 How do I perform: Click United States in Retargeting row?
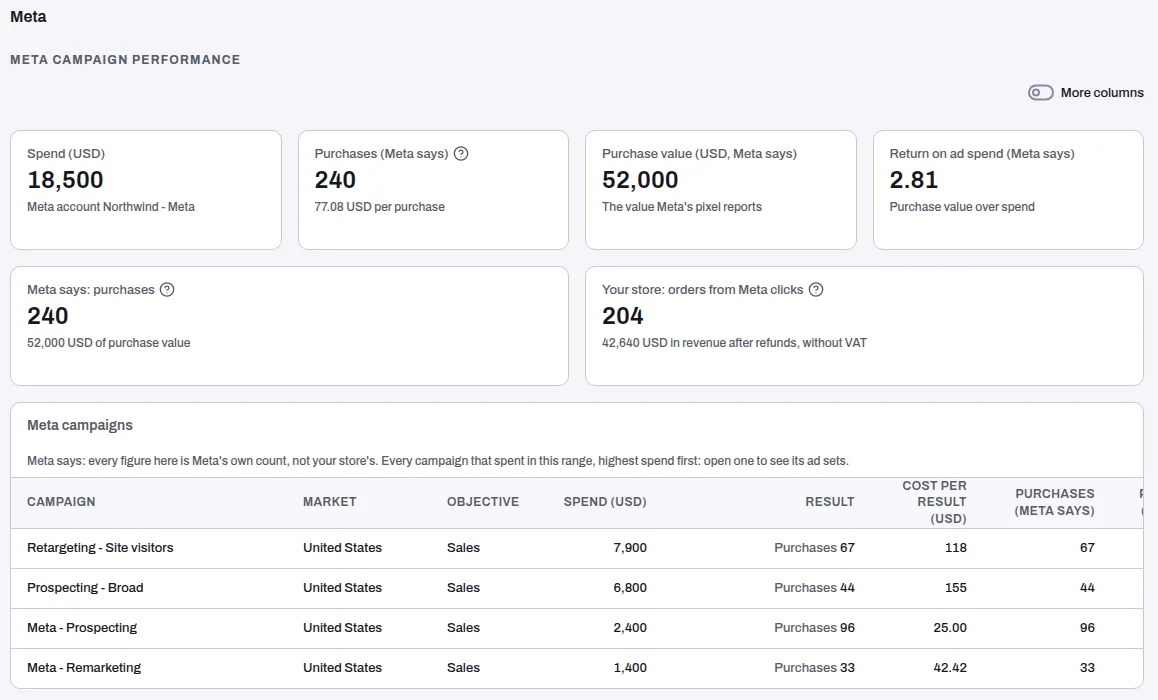click(342, 548)
